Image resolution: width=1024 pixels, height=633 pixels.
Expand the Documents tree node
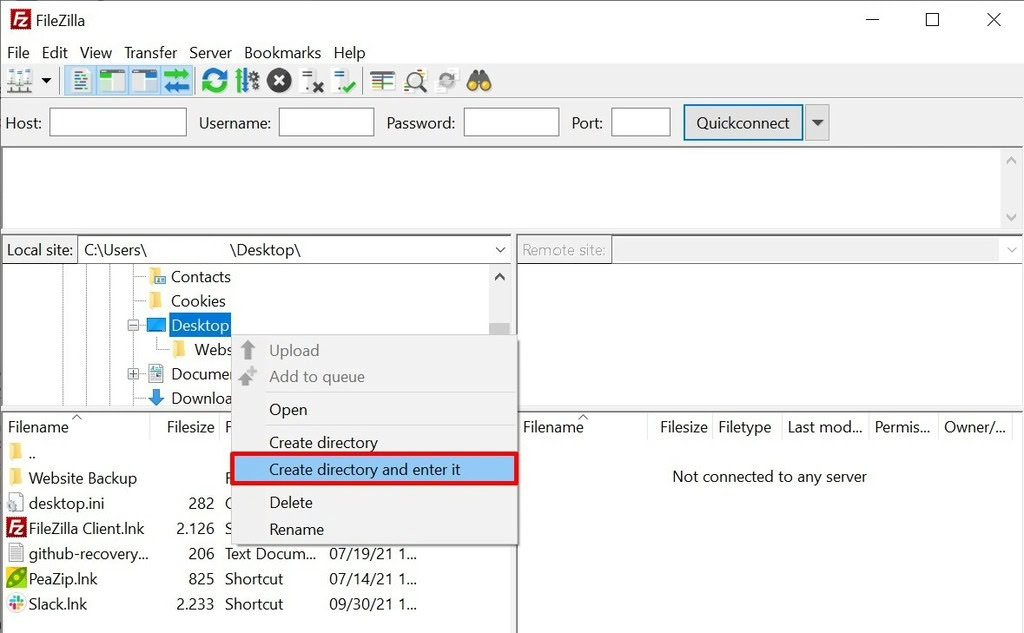point(134,373)
